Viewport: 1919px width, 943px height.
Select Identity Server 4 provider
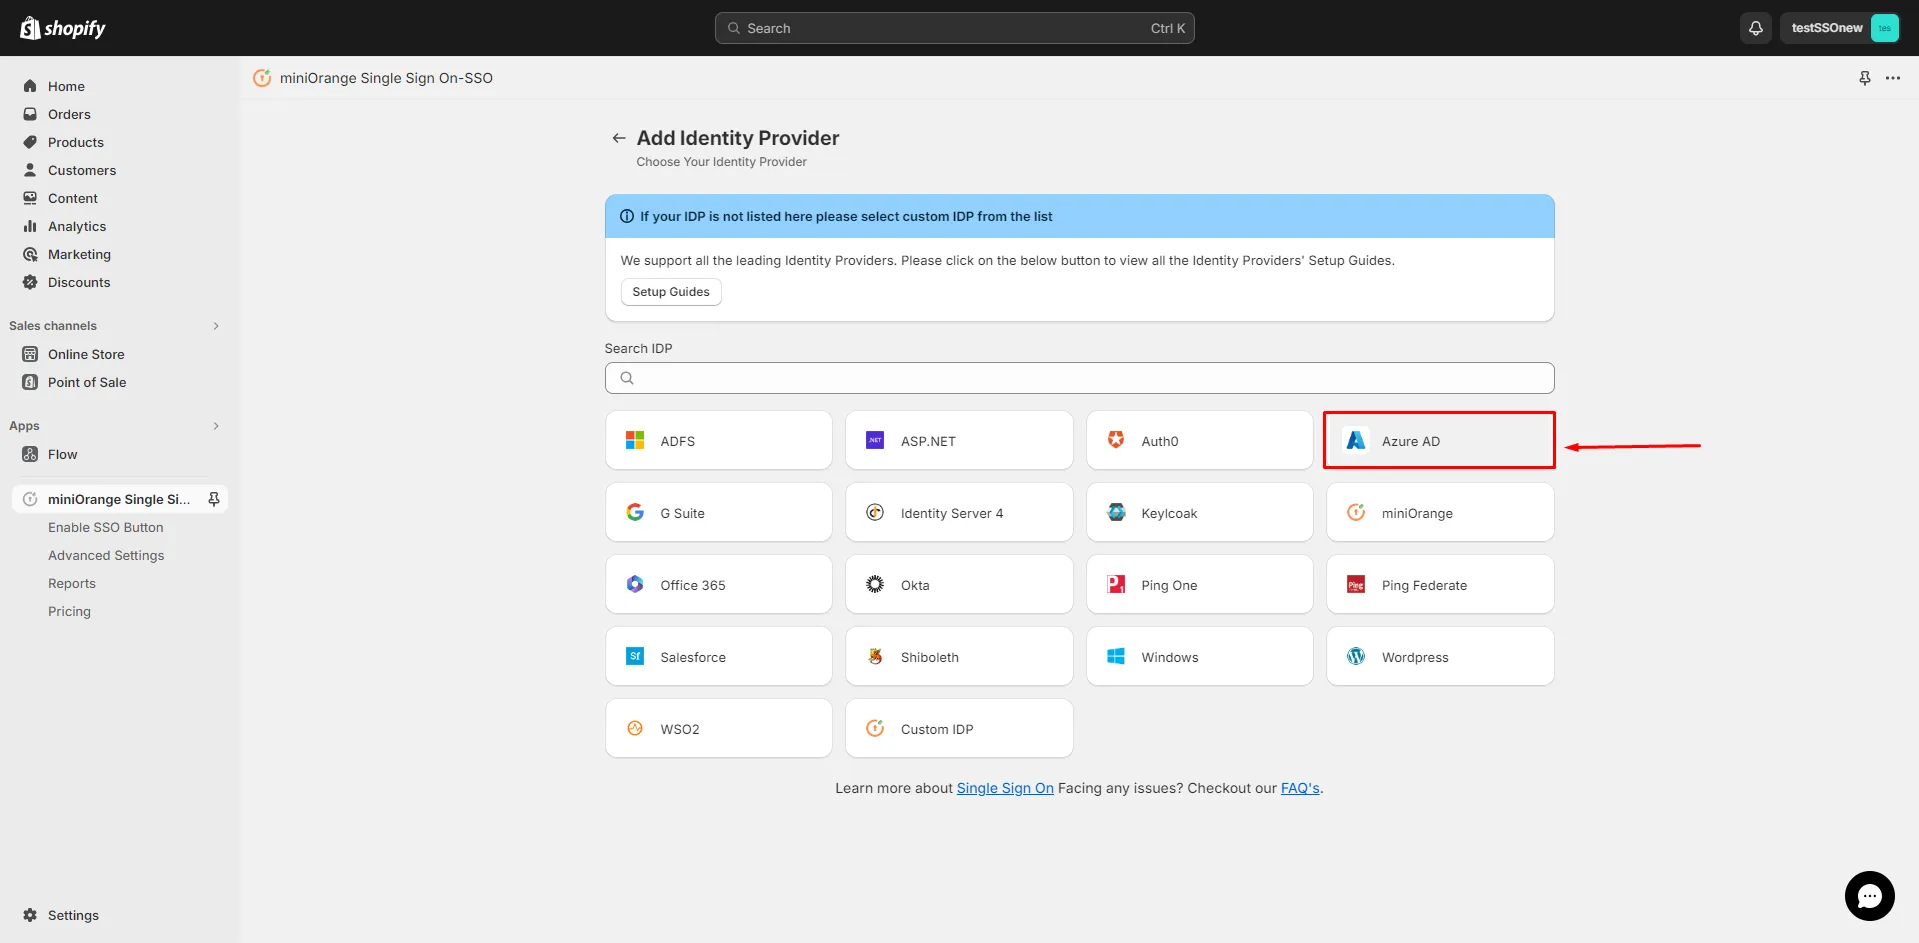[959, 513]
